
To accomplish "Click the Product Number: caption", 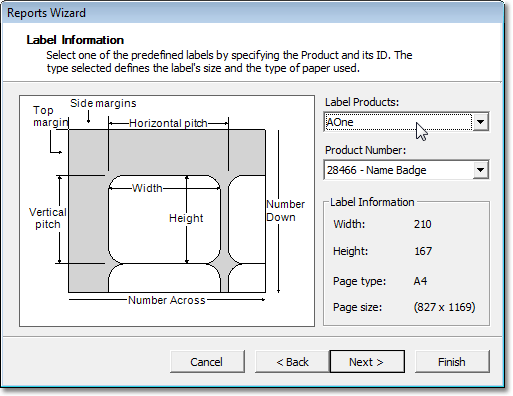I will click(x=366, y=150).
